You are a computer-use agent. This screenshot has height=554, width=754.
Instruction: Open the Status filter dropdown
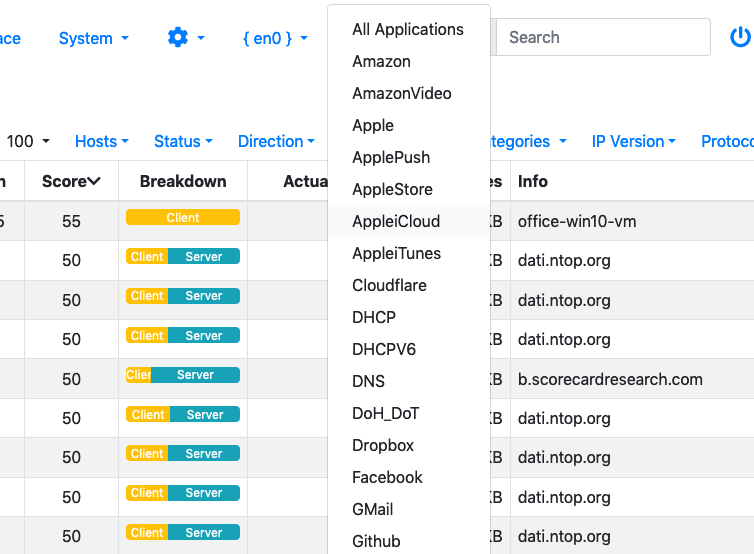[183, 141]
